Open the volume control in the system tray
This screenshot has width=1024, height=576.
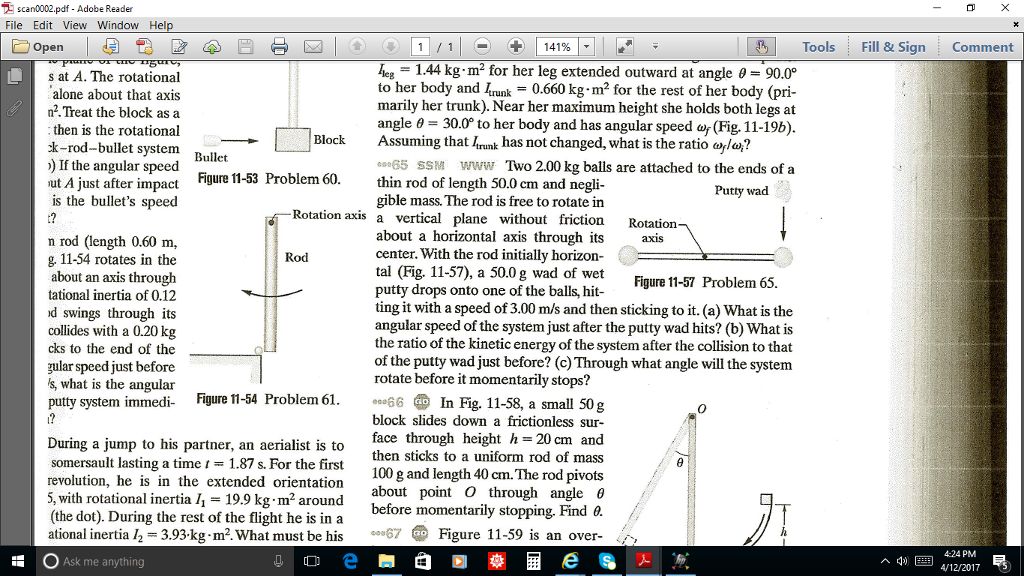pyautogui.click(x=902, y=563)
